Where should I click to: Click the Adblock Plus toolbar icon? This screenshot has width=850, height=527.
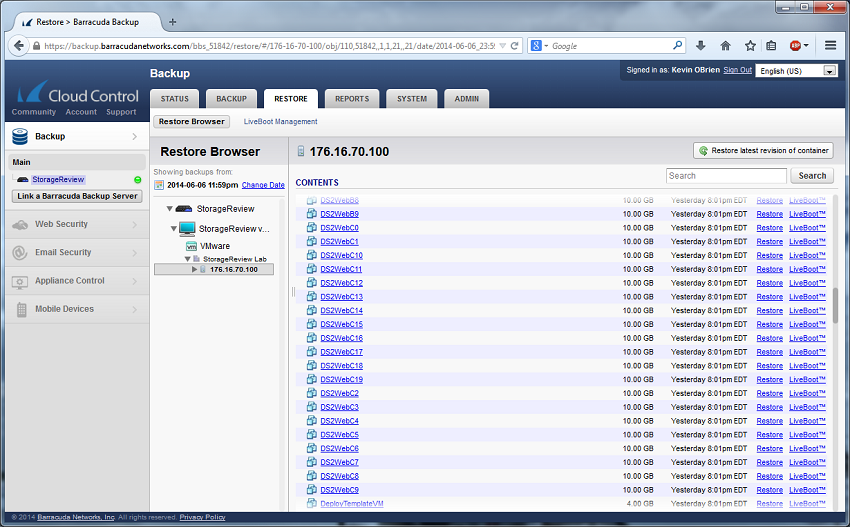(795, 46)
